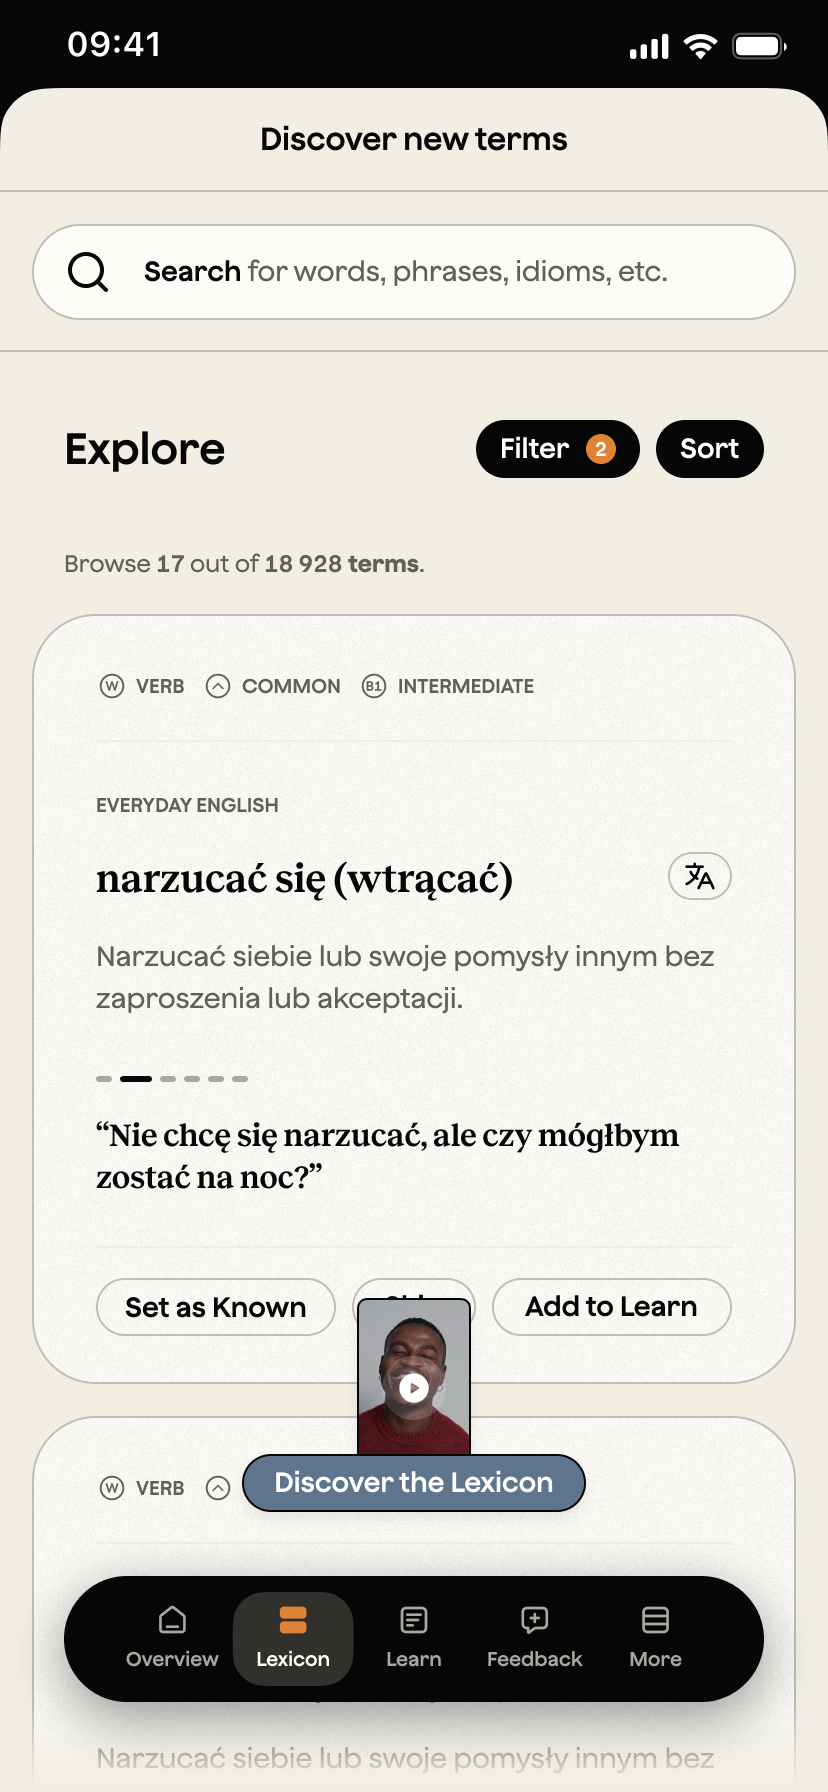828x1792 pixels.
Task: Play the video thumbnail of smiling man
Action: click(414, 1387)
